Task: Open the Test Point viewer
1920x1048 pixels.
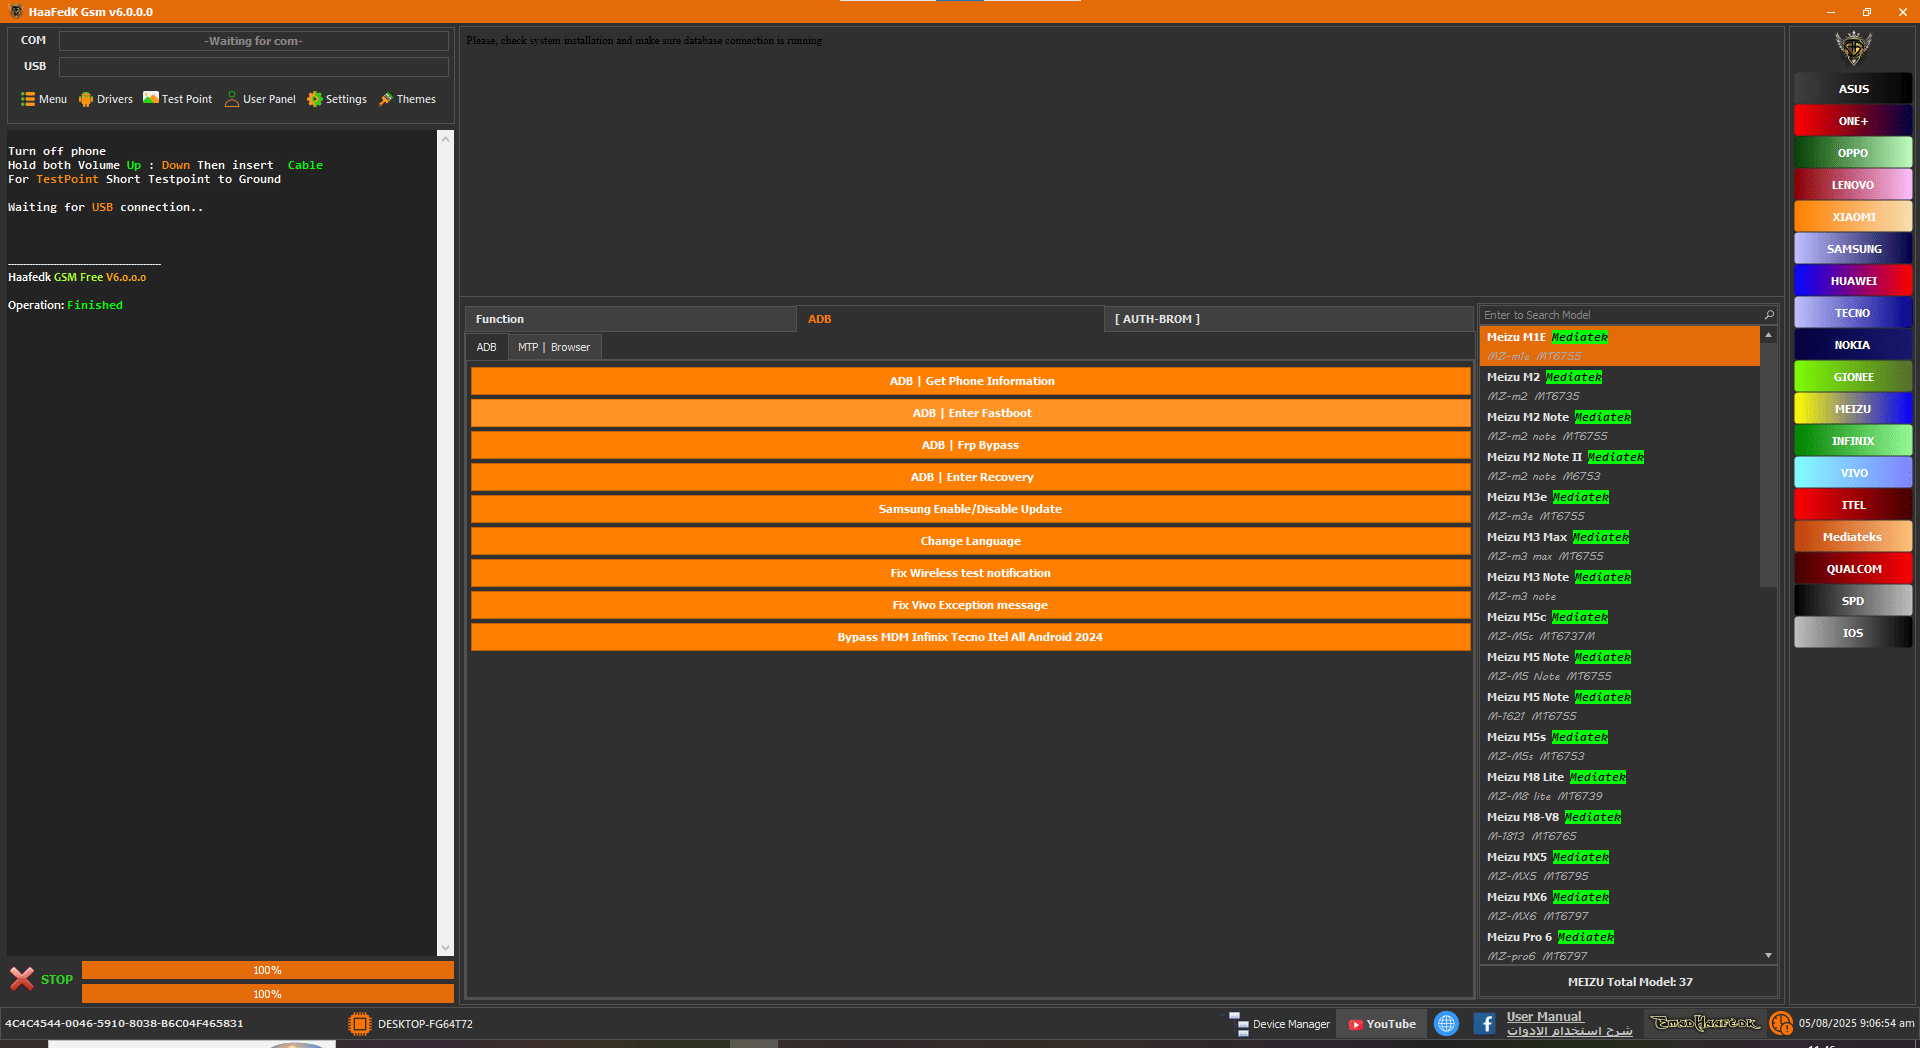Action: pyautogui.click(x=178, y=99)
